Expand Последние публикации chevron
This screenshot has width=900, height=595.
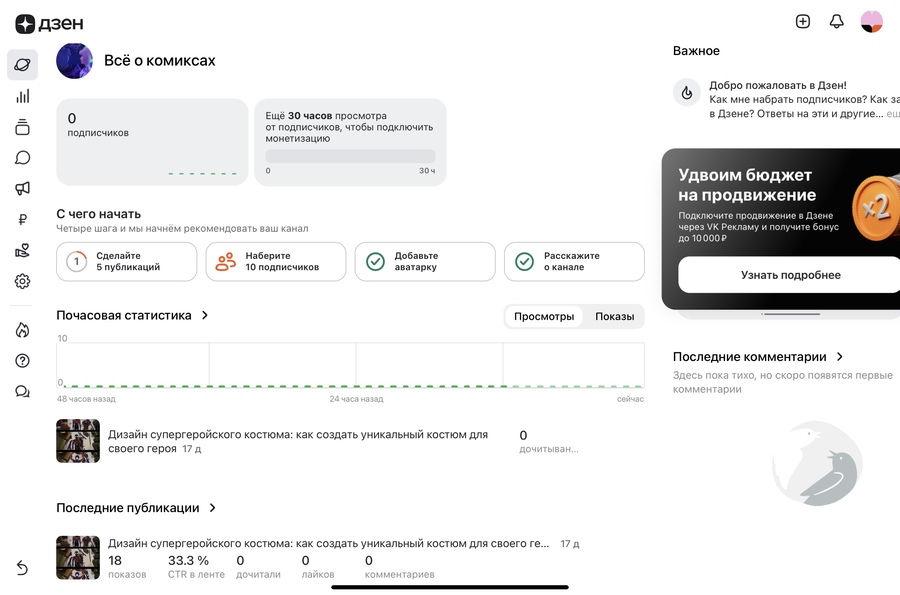point(212,508)
